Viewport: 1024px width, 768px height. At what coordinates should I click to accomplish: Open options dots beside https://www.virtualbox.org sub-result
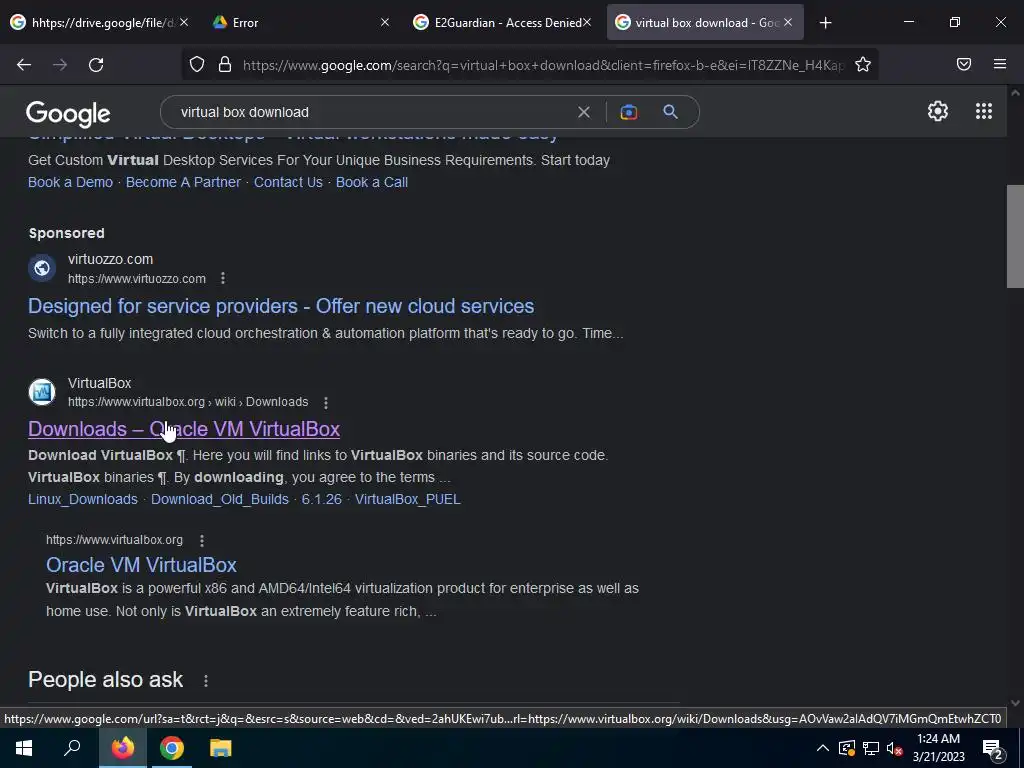202,540
